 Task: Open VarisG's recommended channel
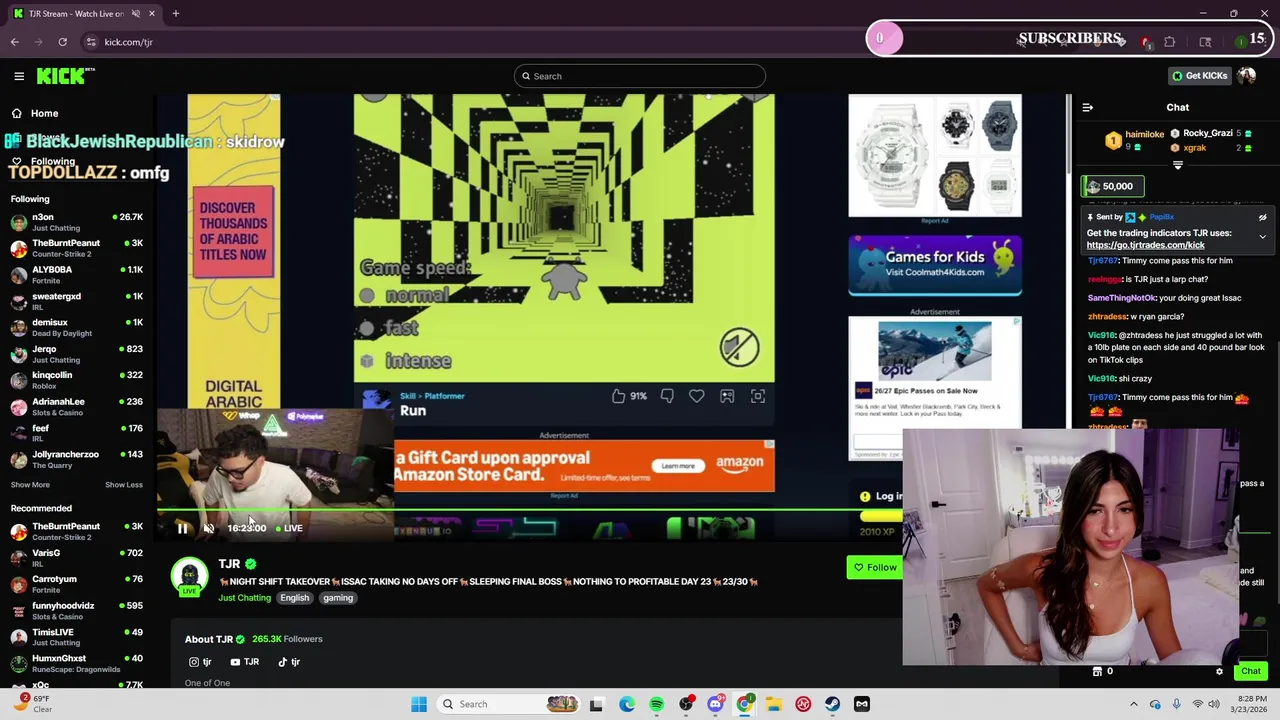(77, 558)
